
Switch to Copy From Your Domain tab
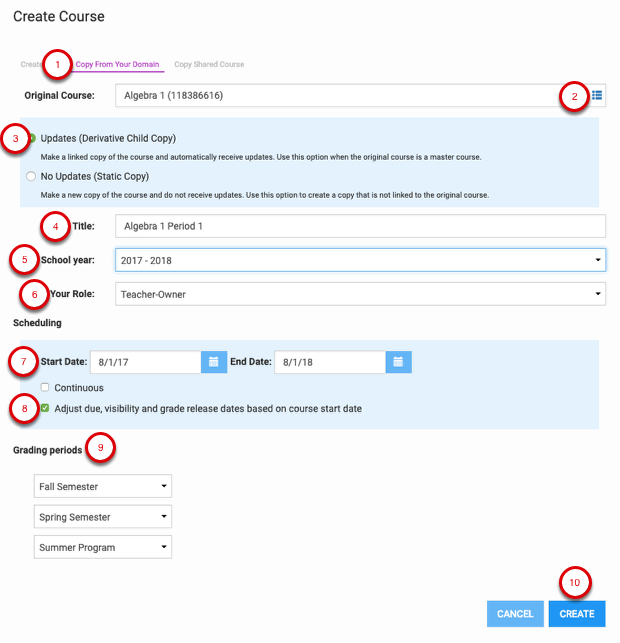(118, 65)
